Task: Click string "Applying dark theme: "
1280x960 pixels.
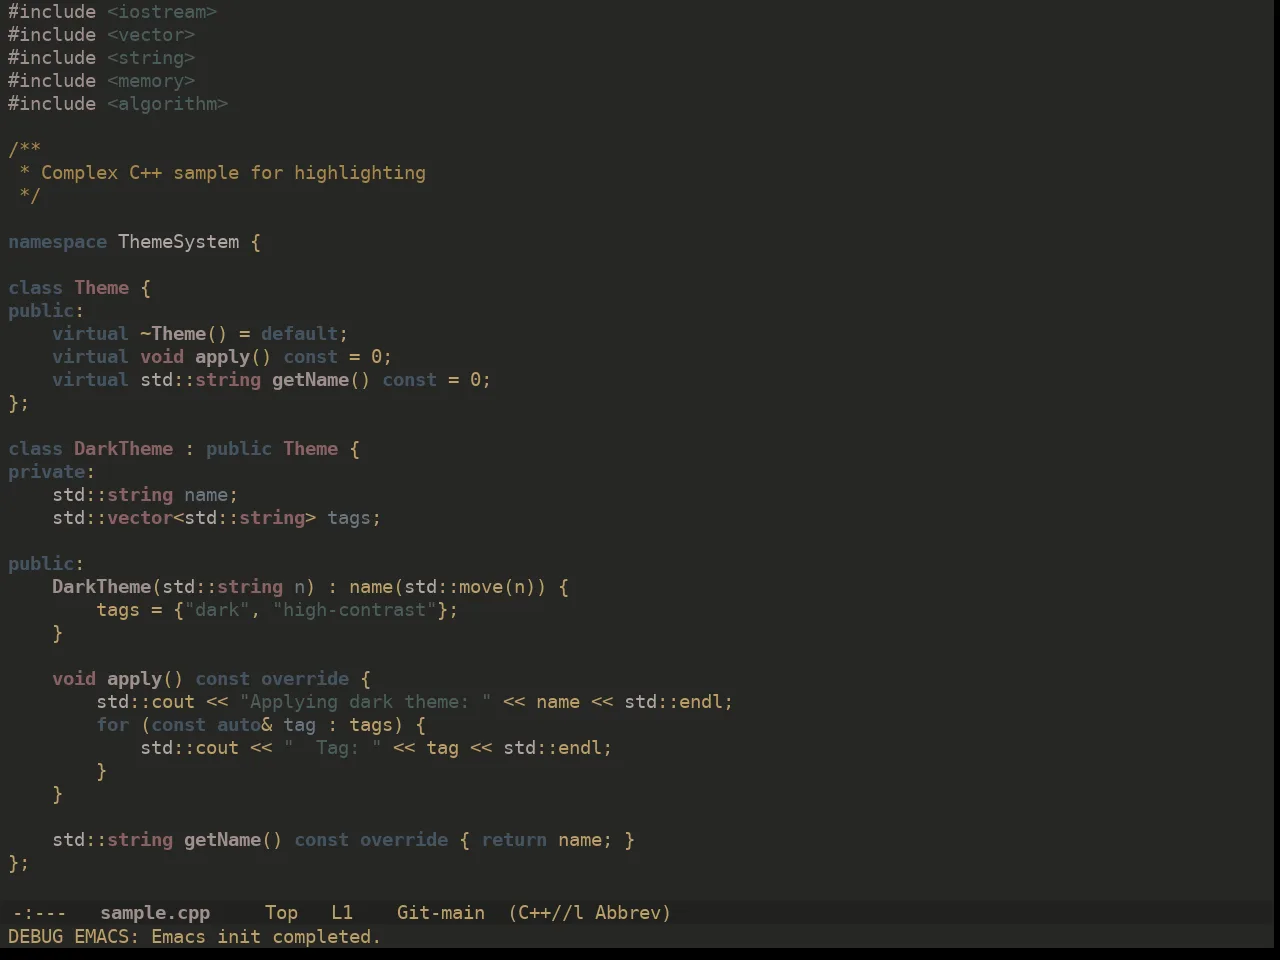Action: pos(365,702)
